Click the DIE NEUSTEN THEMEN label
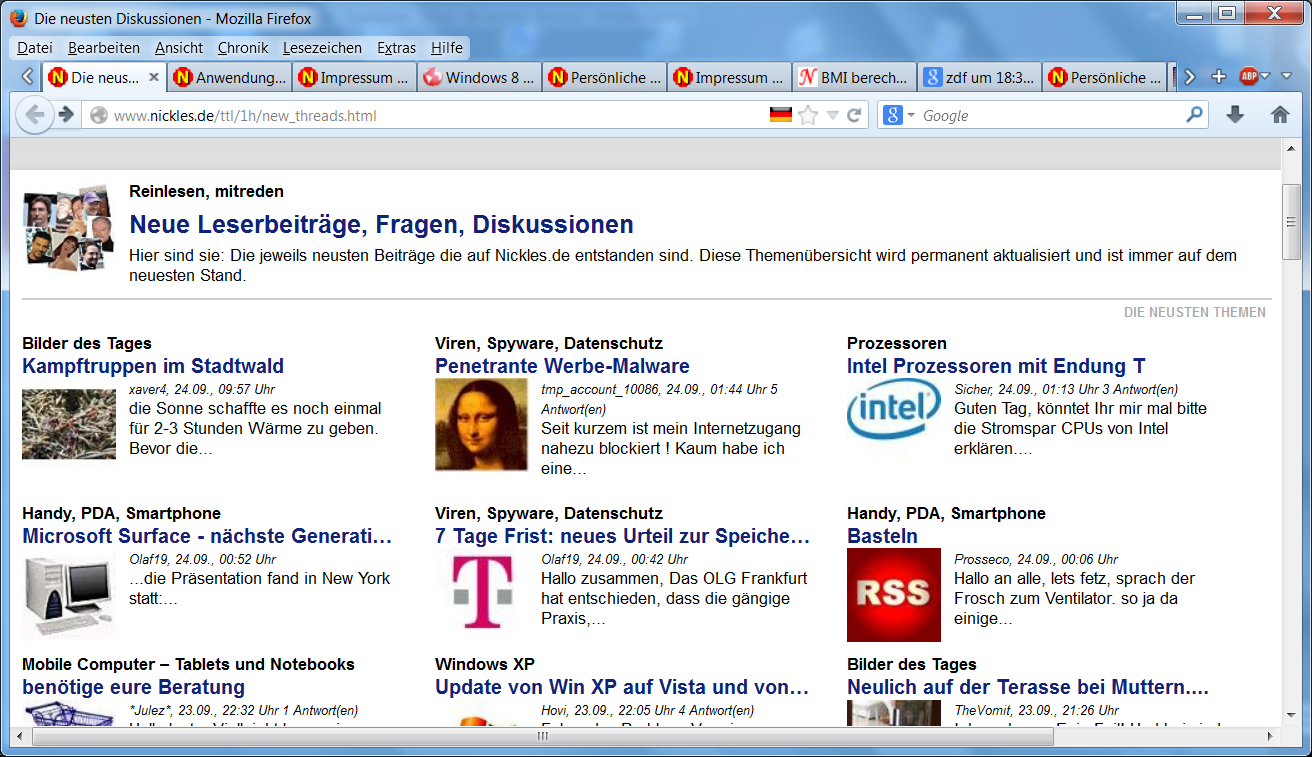 pos(1195,312)
